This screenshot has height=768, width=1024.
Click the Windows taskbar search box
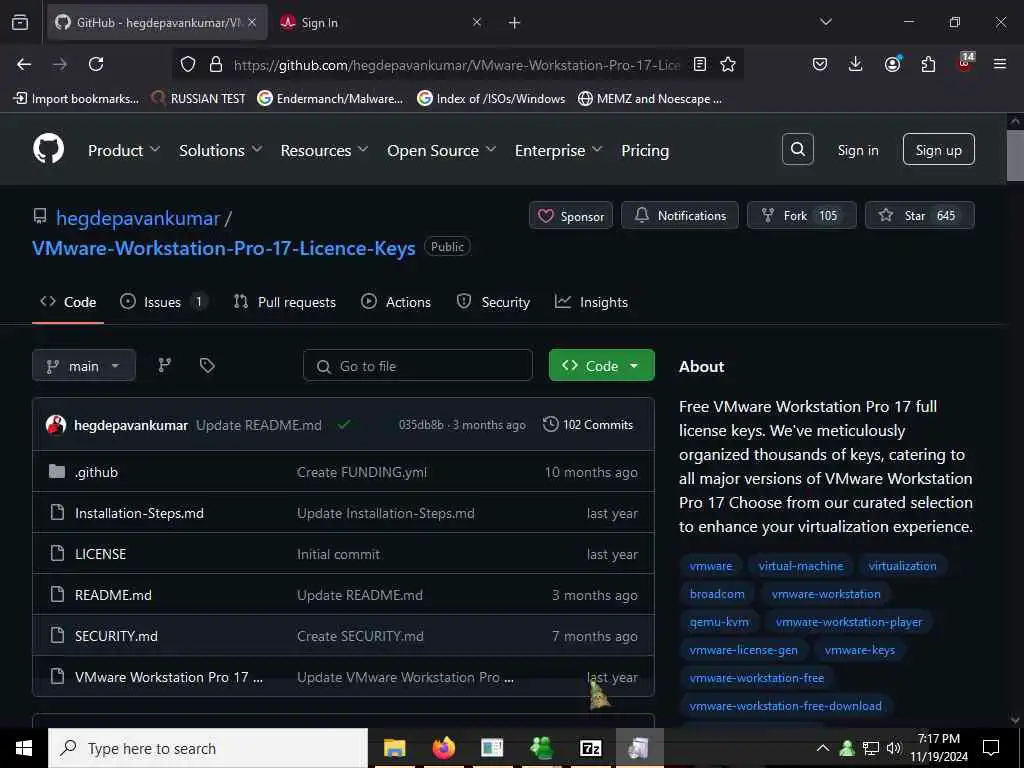point(208,748)
